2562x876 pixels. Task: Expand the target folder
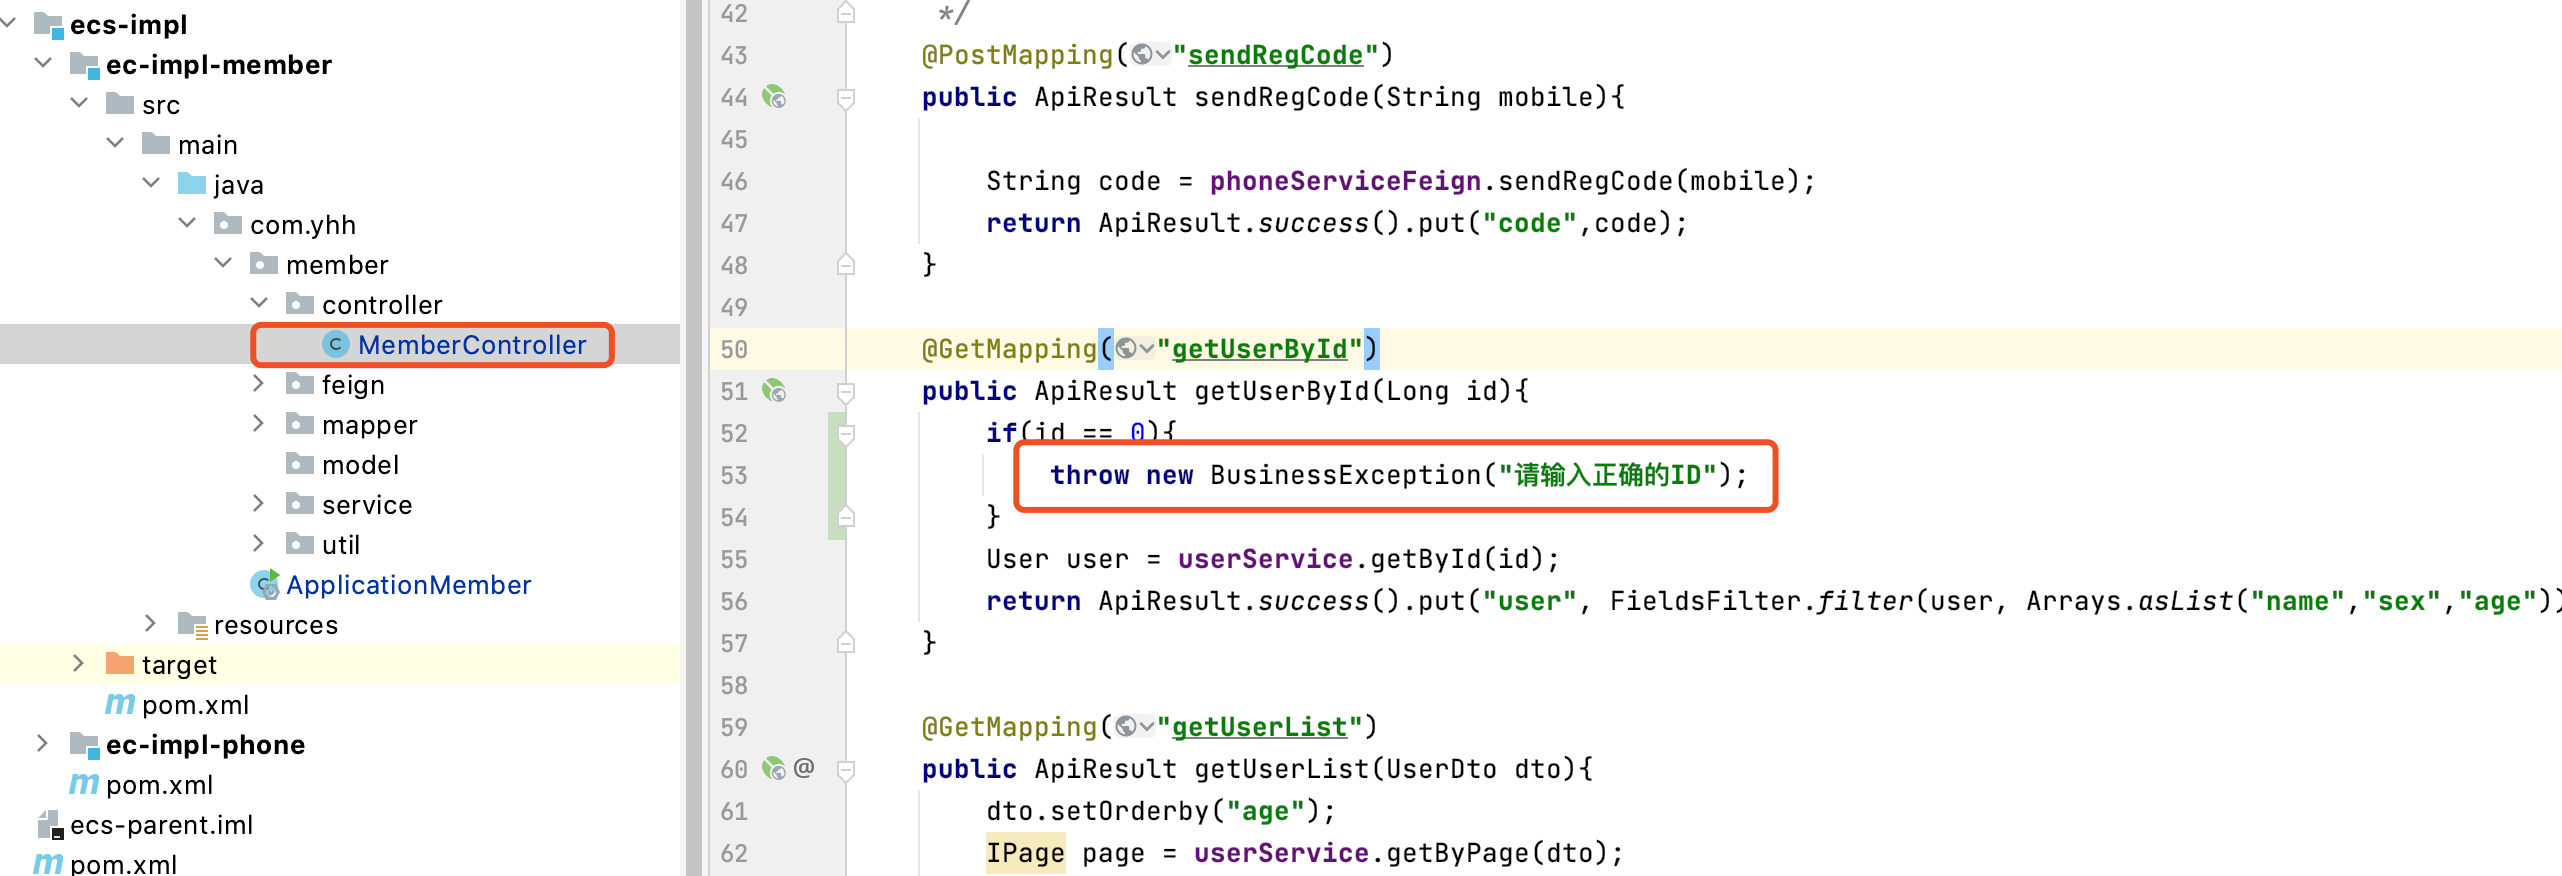(x=79, y=663)
